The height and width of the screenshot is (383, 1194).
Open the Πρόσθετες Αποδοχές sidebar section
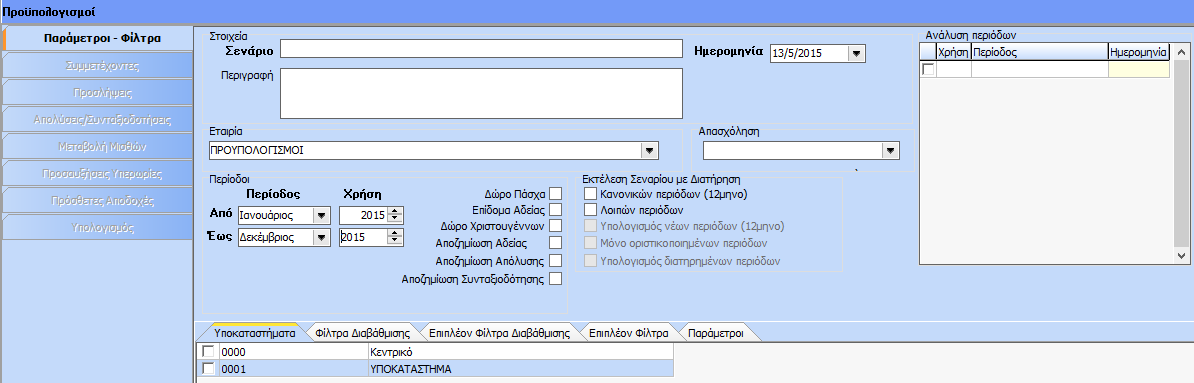pyautogui.click(x=97, y=201)
